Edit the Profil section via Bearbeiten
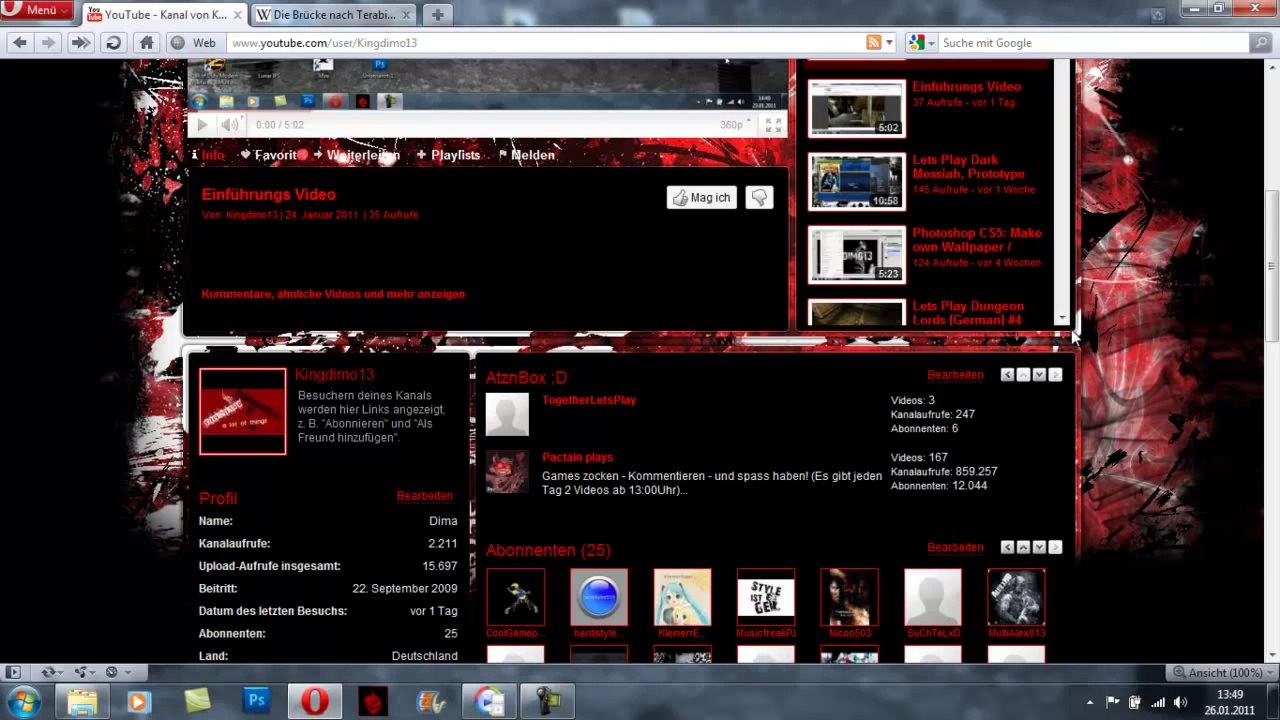This screenshot has width=1280, height=720. (424, 496)
